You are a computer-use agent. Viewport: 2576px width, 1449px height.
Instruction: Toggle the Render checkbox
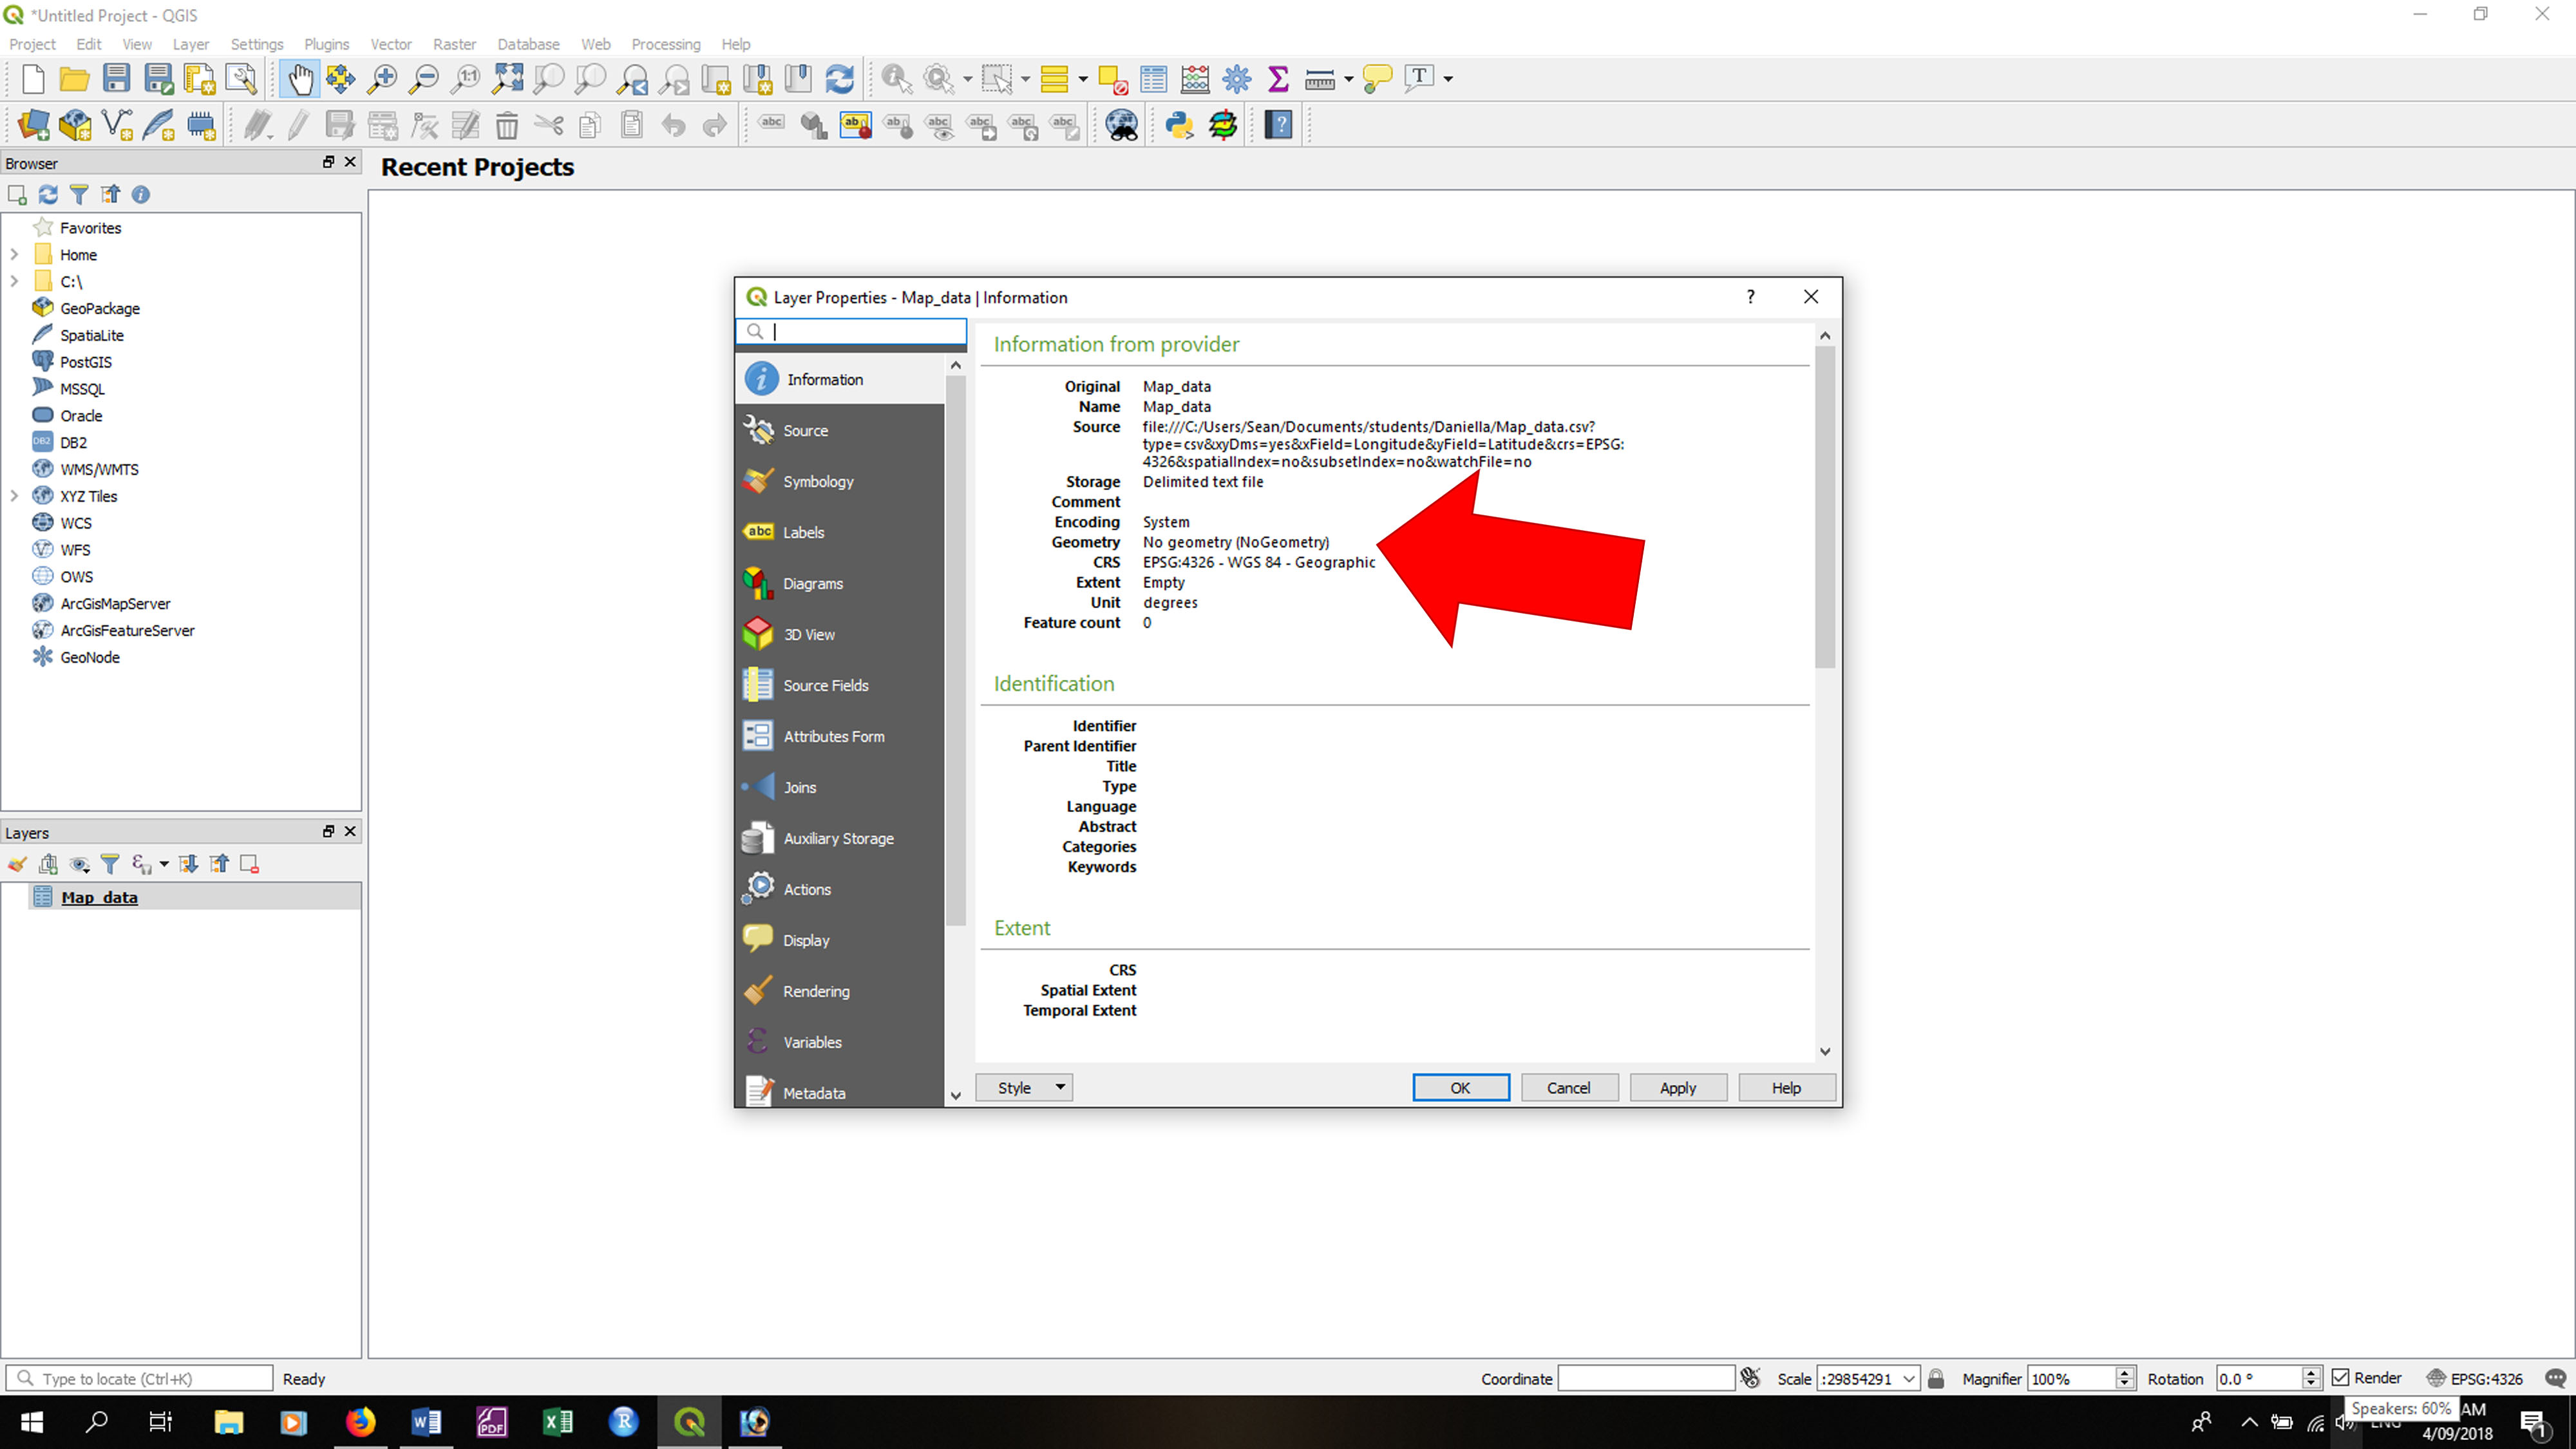coord(2340,1378)
